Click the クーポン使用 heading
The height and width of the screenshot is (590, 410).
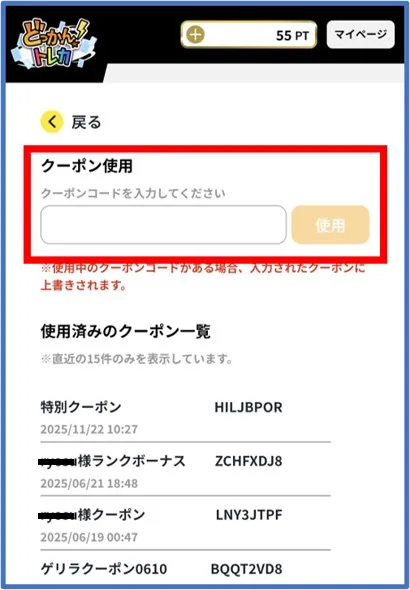pos(87,166)
